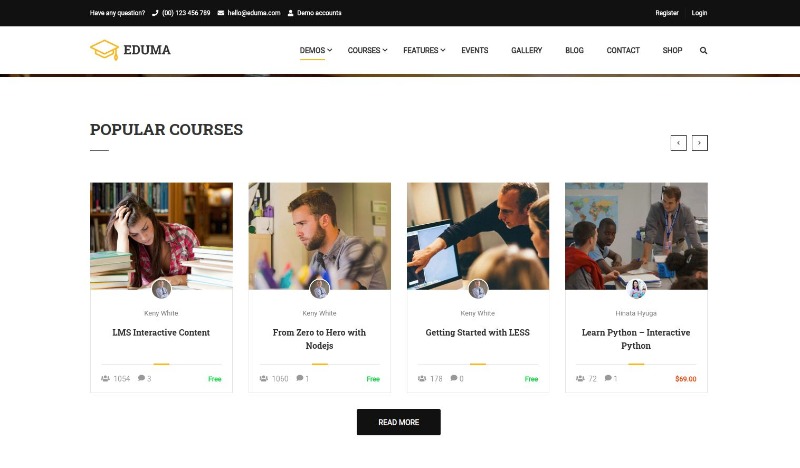This screenshot has height=468, width=800.
Task: Advance courses carousel with right arrow
Action: pyautogui.click(x=699, y=143)
